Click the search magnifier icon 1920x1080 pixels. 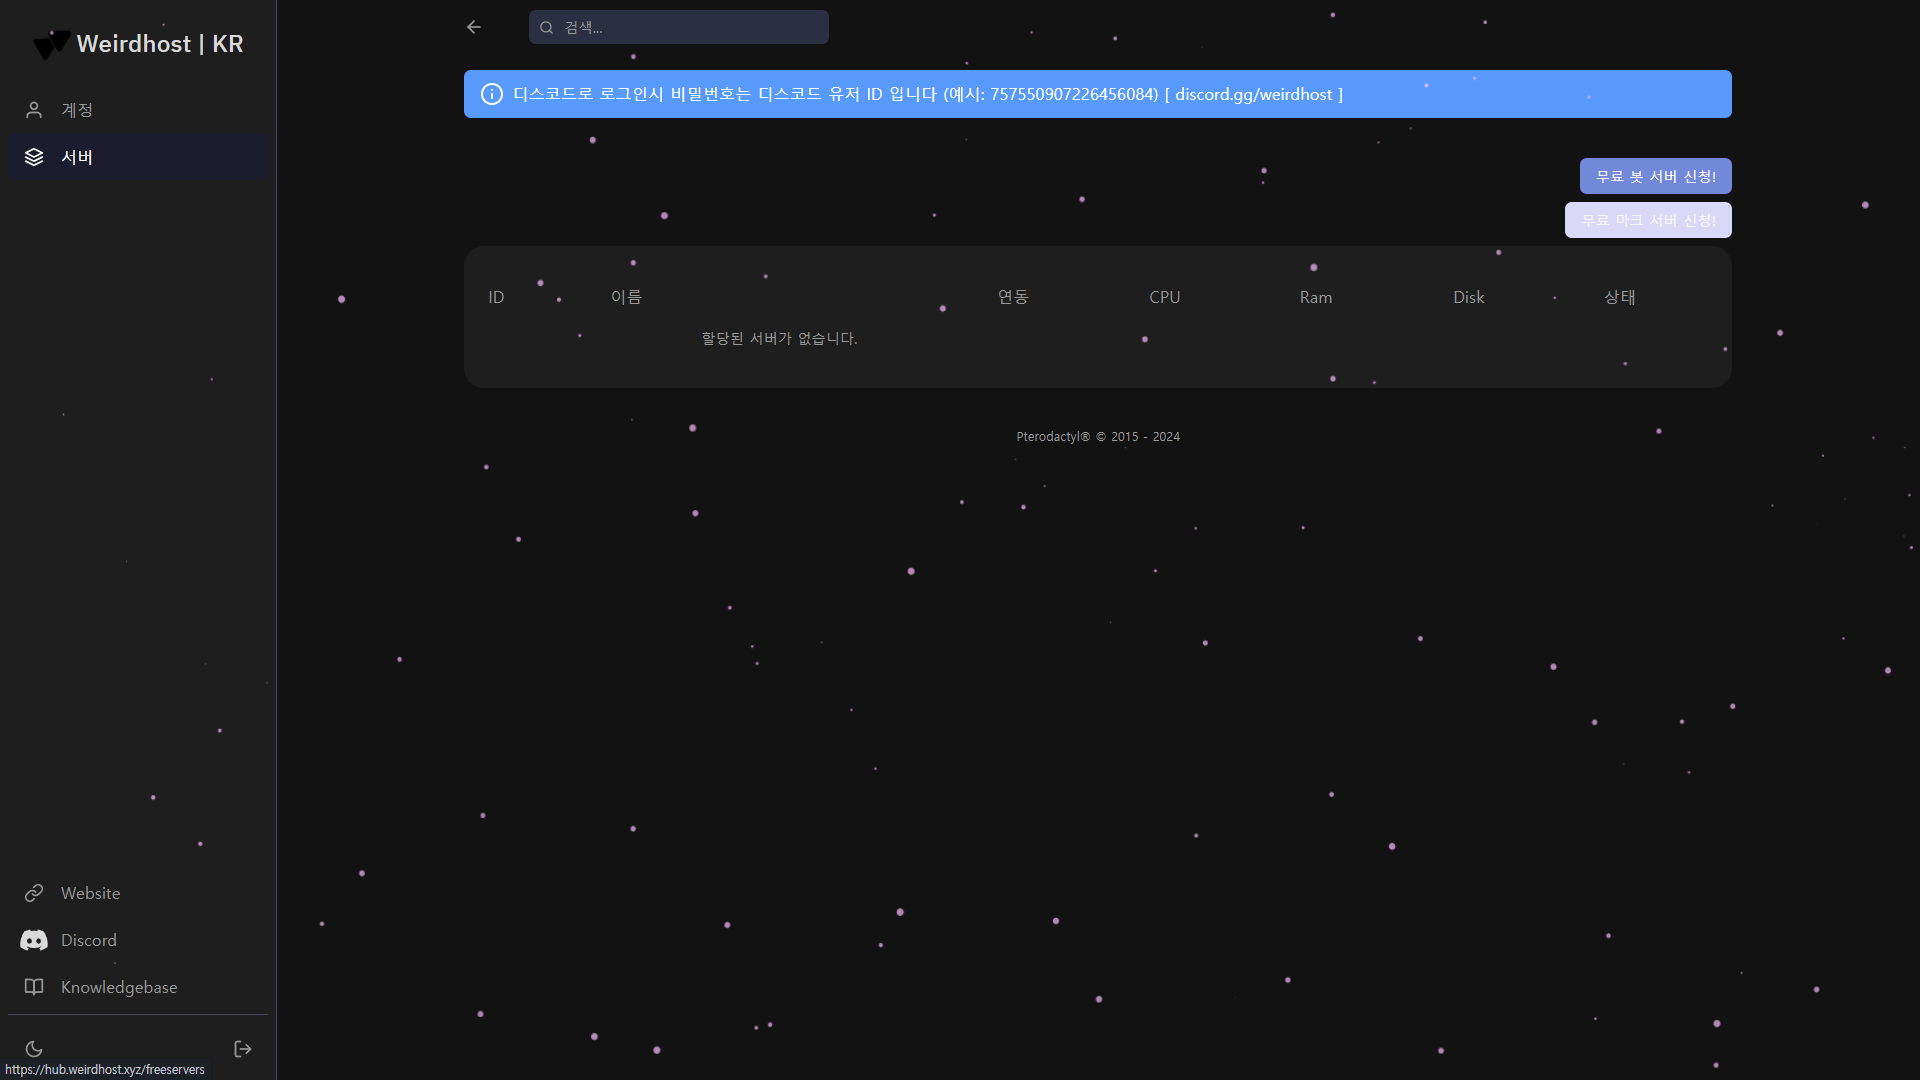coord(547,28)
